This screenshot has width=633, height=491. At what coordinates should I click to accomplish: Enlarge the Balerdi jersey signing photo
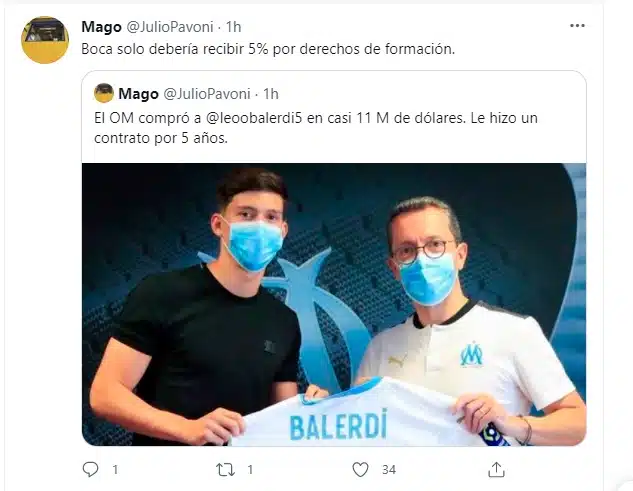coord(334,304)
